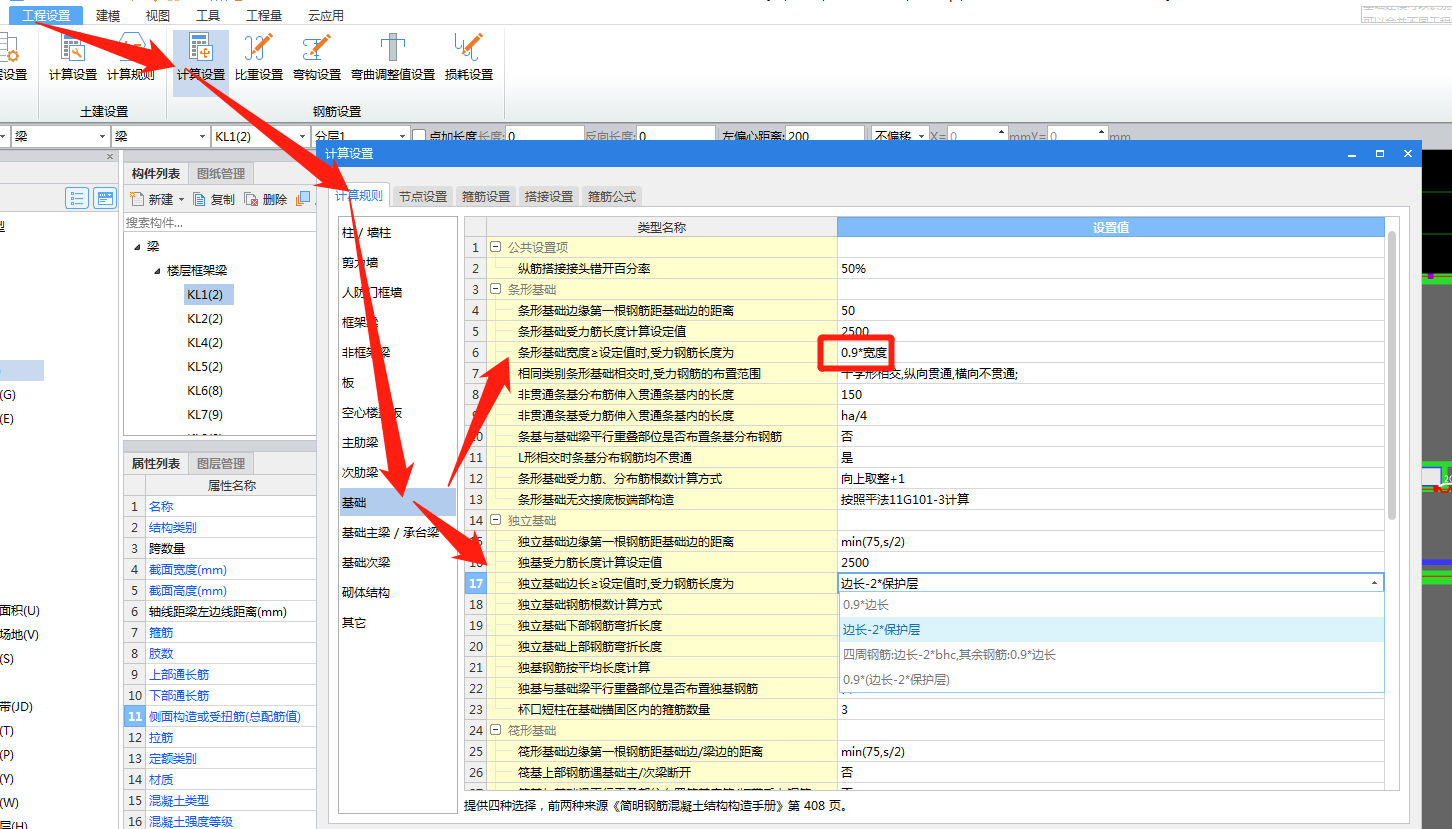The height and width of the screenshot is (829, 1452).
Task: Collapse 梁 tree node
Action: pos(135,246)
